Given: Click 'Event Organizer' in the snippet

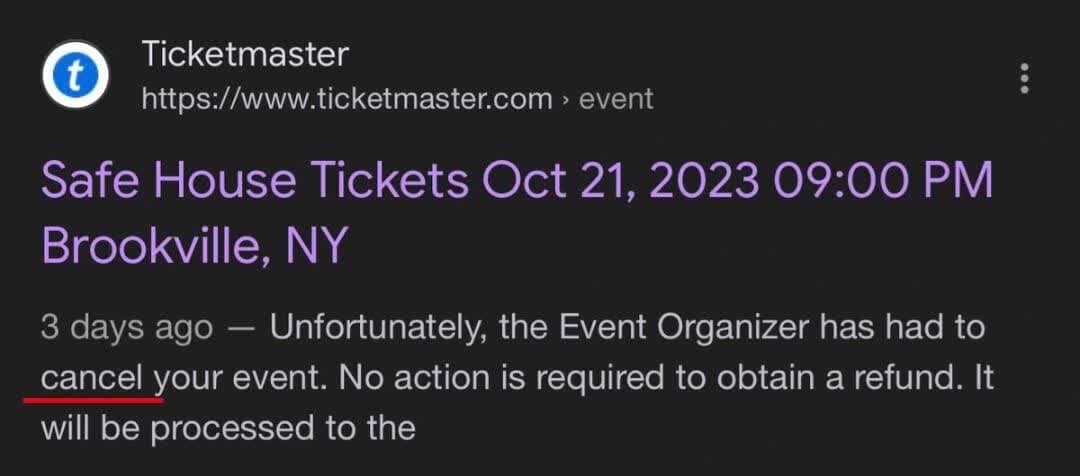Looking at the screenshot, I should pyautogui.click(x=692, y=328).
